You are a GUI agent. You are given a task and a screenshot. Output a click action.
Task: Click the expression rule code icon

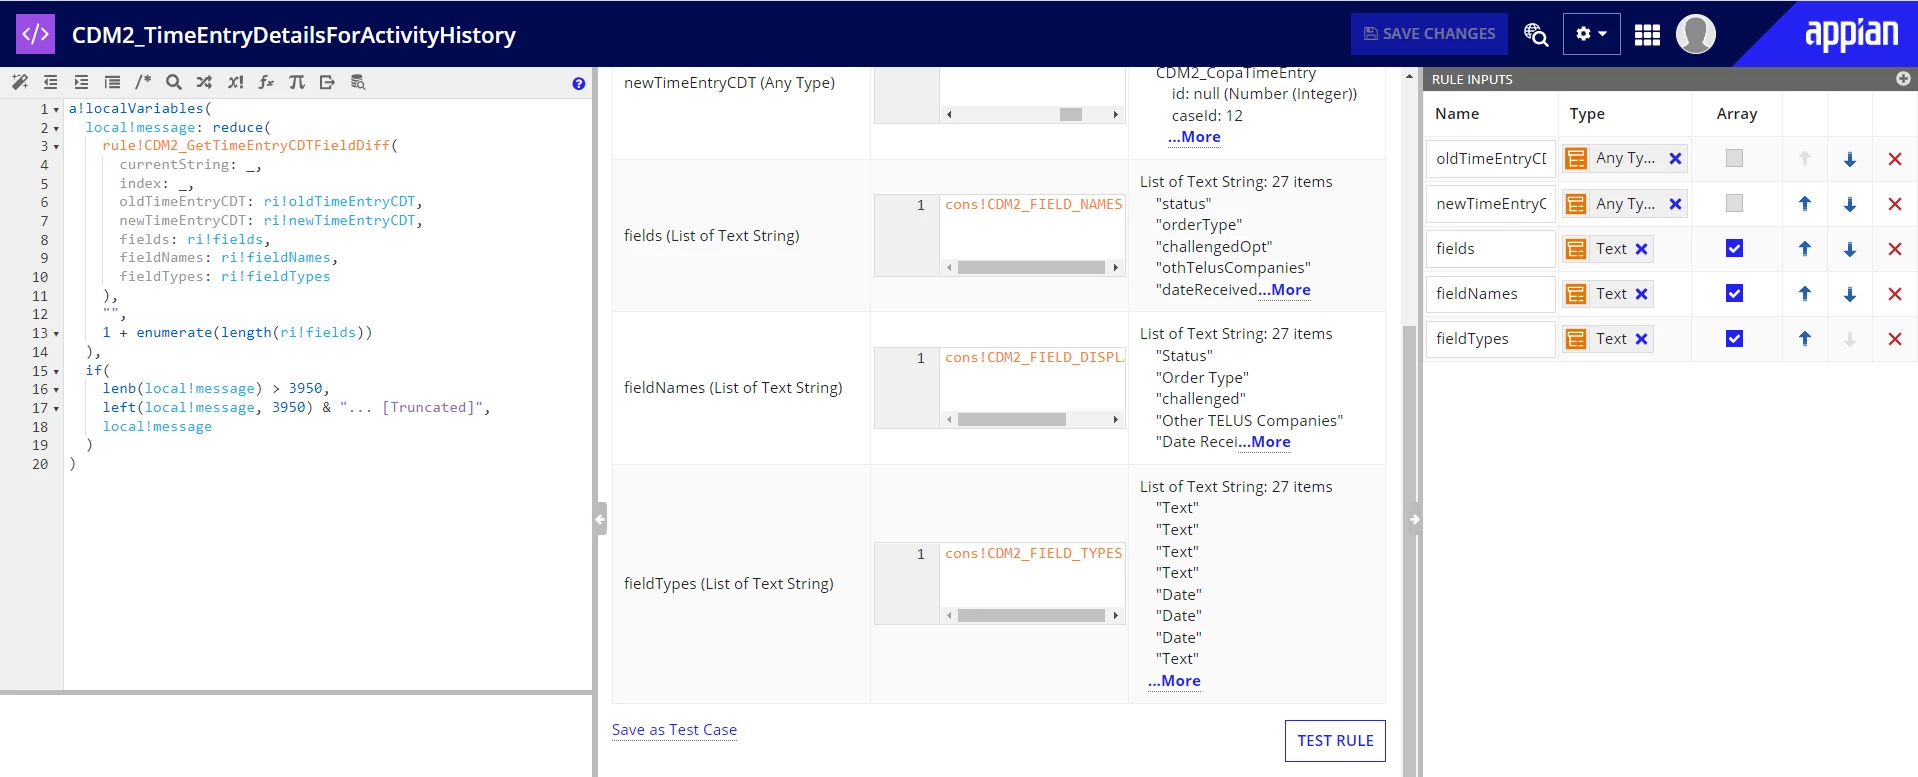[x=36, y=34]
